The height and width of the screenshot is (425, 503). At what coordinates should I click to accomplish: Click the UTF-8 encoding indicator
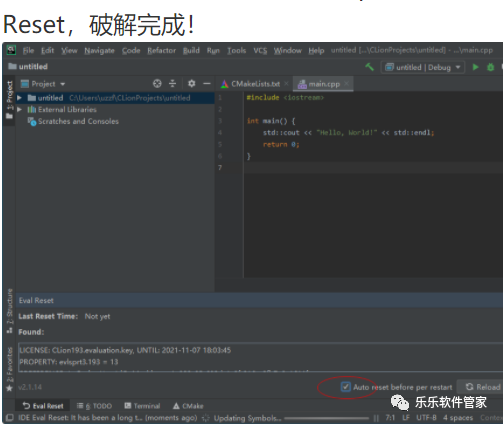(x=426, y=418)
